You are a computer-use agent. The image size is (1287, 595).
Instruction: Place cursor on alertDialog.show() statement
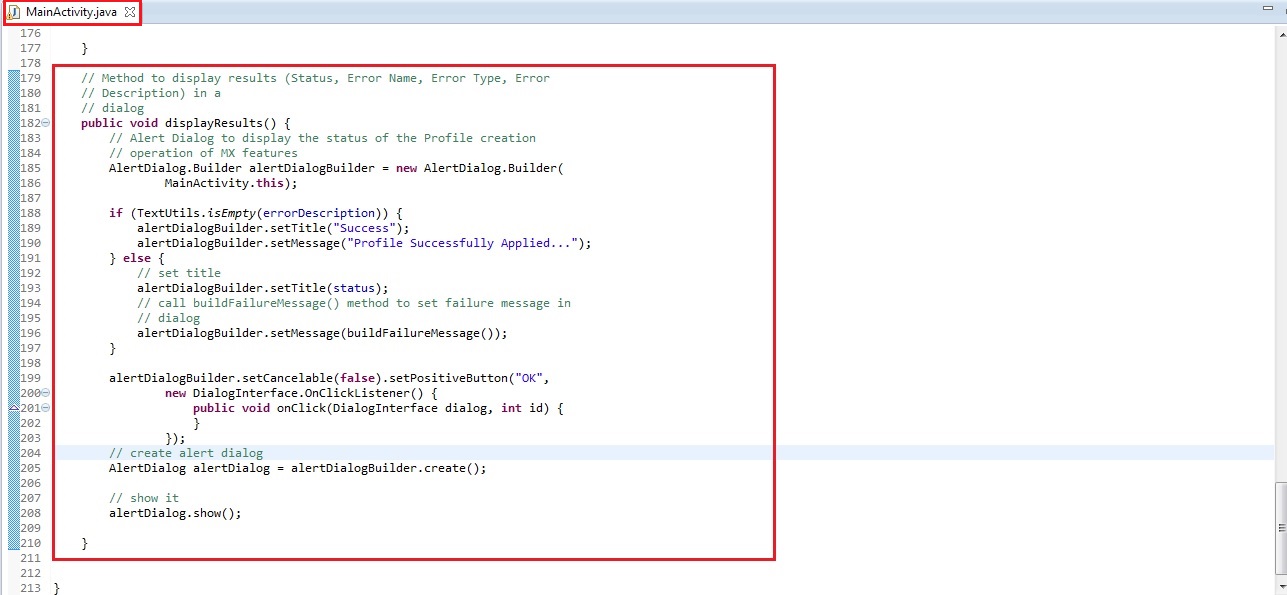(x=175, y=513)
